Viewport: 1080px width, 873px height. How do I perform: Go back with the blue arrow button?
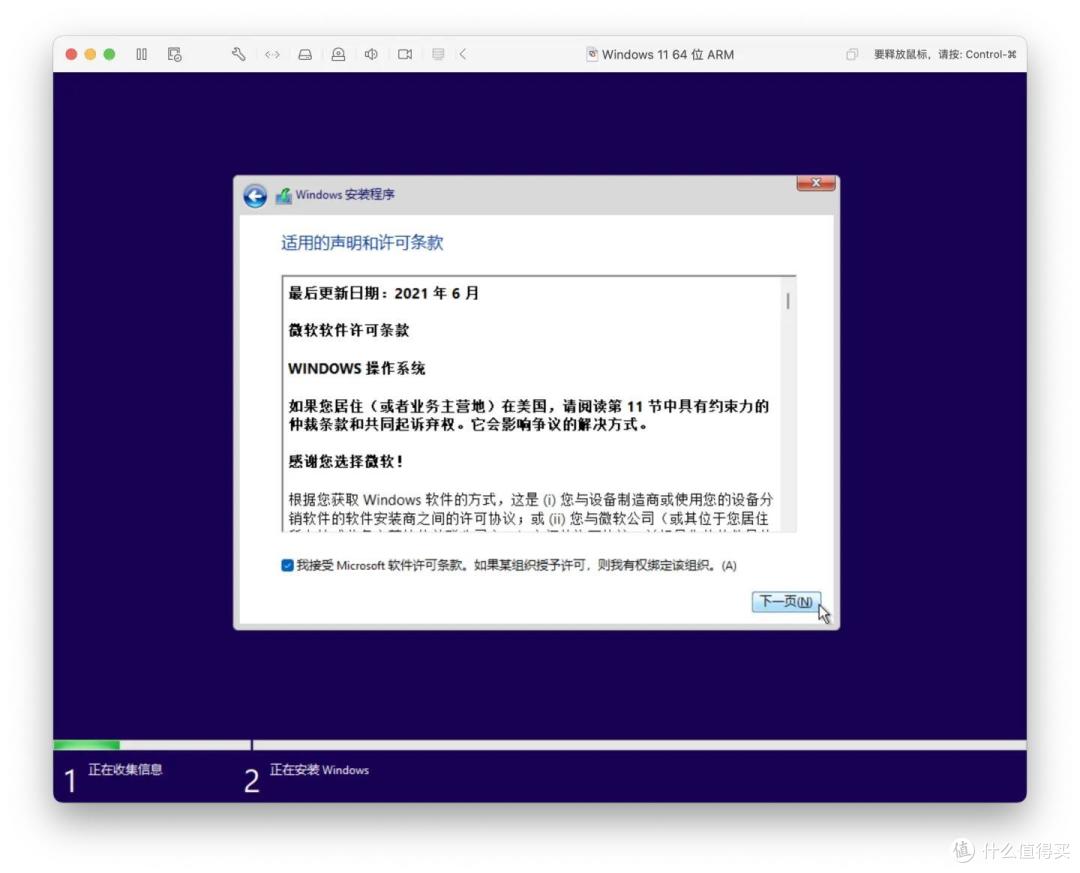(256, 196)
